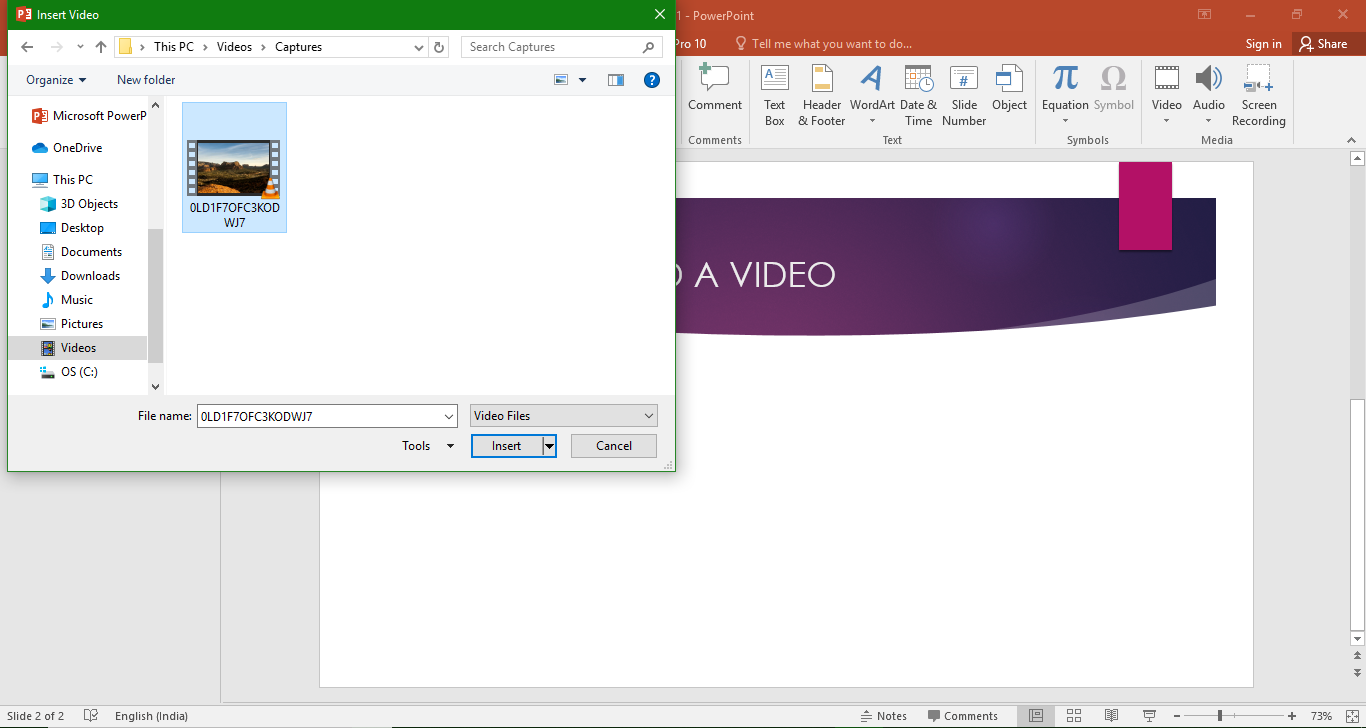Screen dimensions: 1366x728
Task: Open the Tools dropdown menu
Action: coord(428,446)
